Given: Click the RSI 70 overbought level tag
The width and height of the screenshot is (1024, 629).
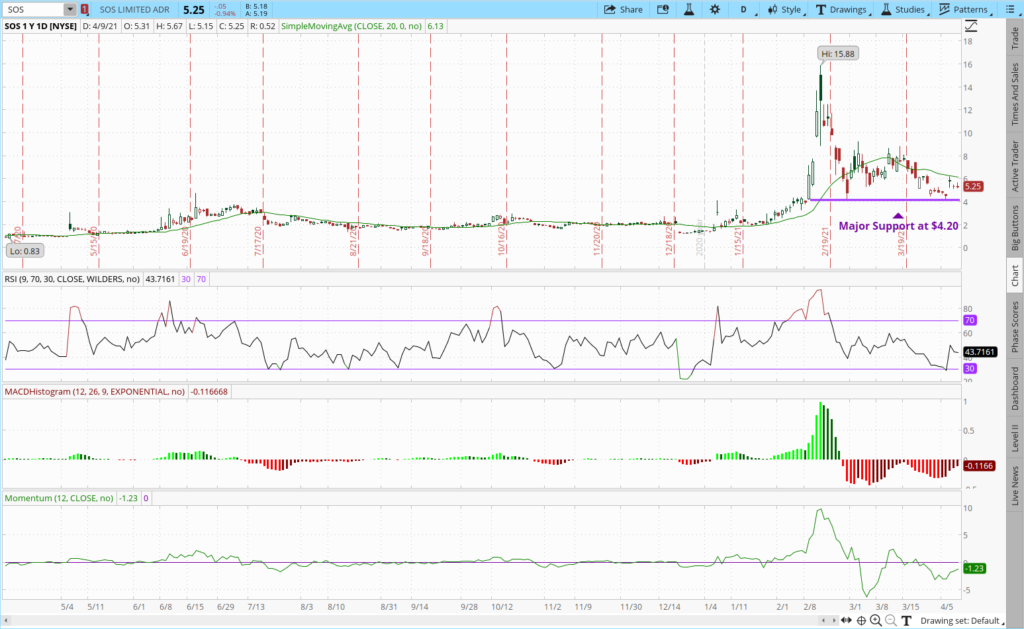Looking at the screenshot, I should coord(970,320).
